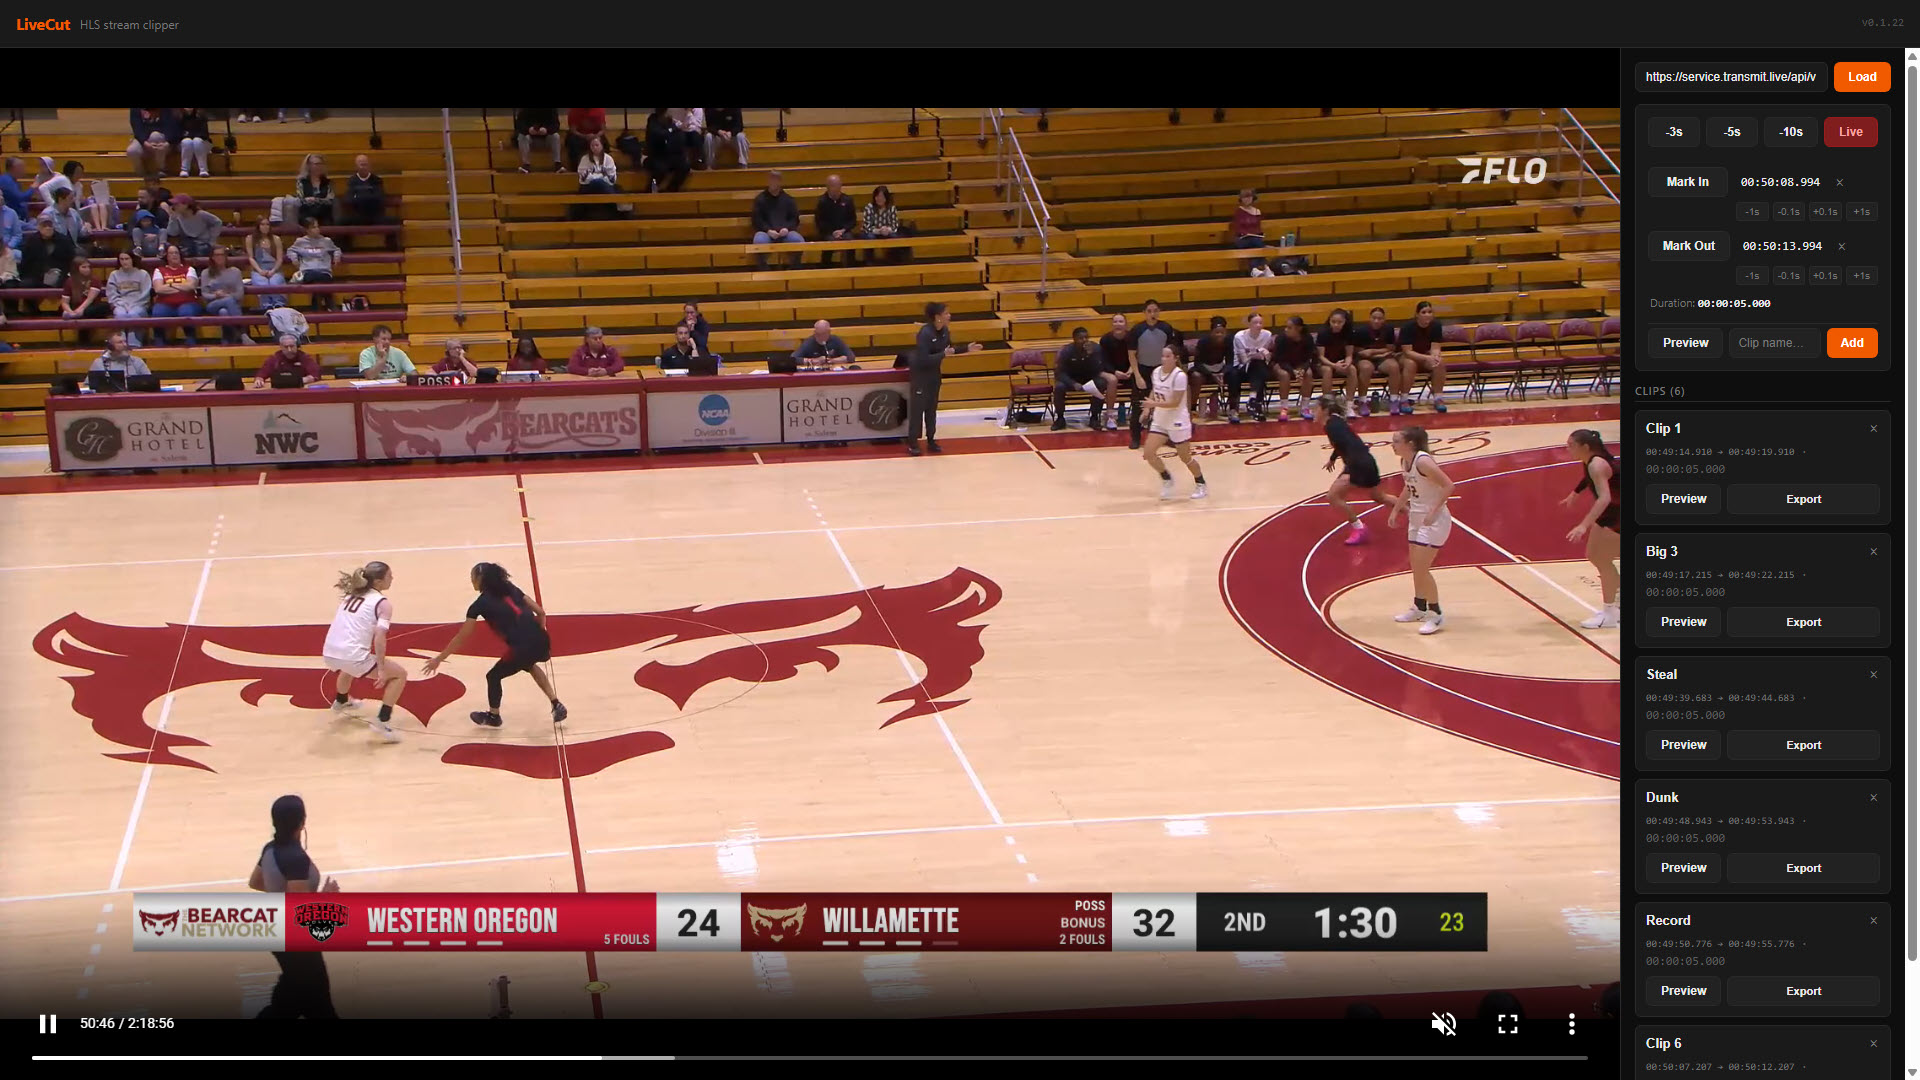Image resolution: width=1920 pixels, height=1080 pixels.
Task: Click the Mark In time 00:50:08.994
Action: click(1780, 182)
